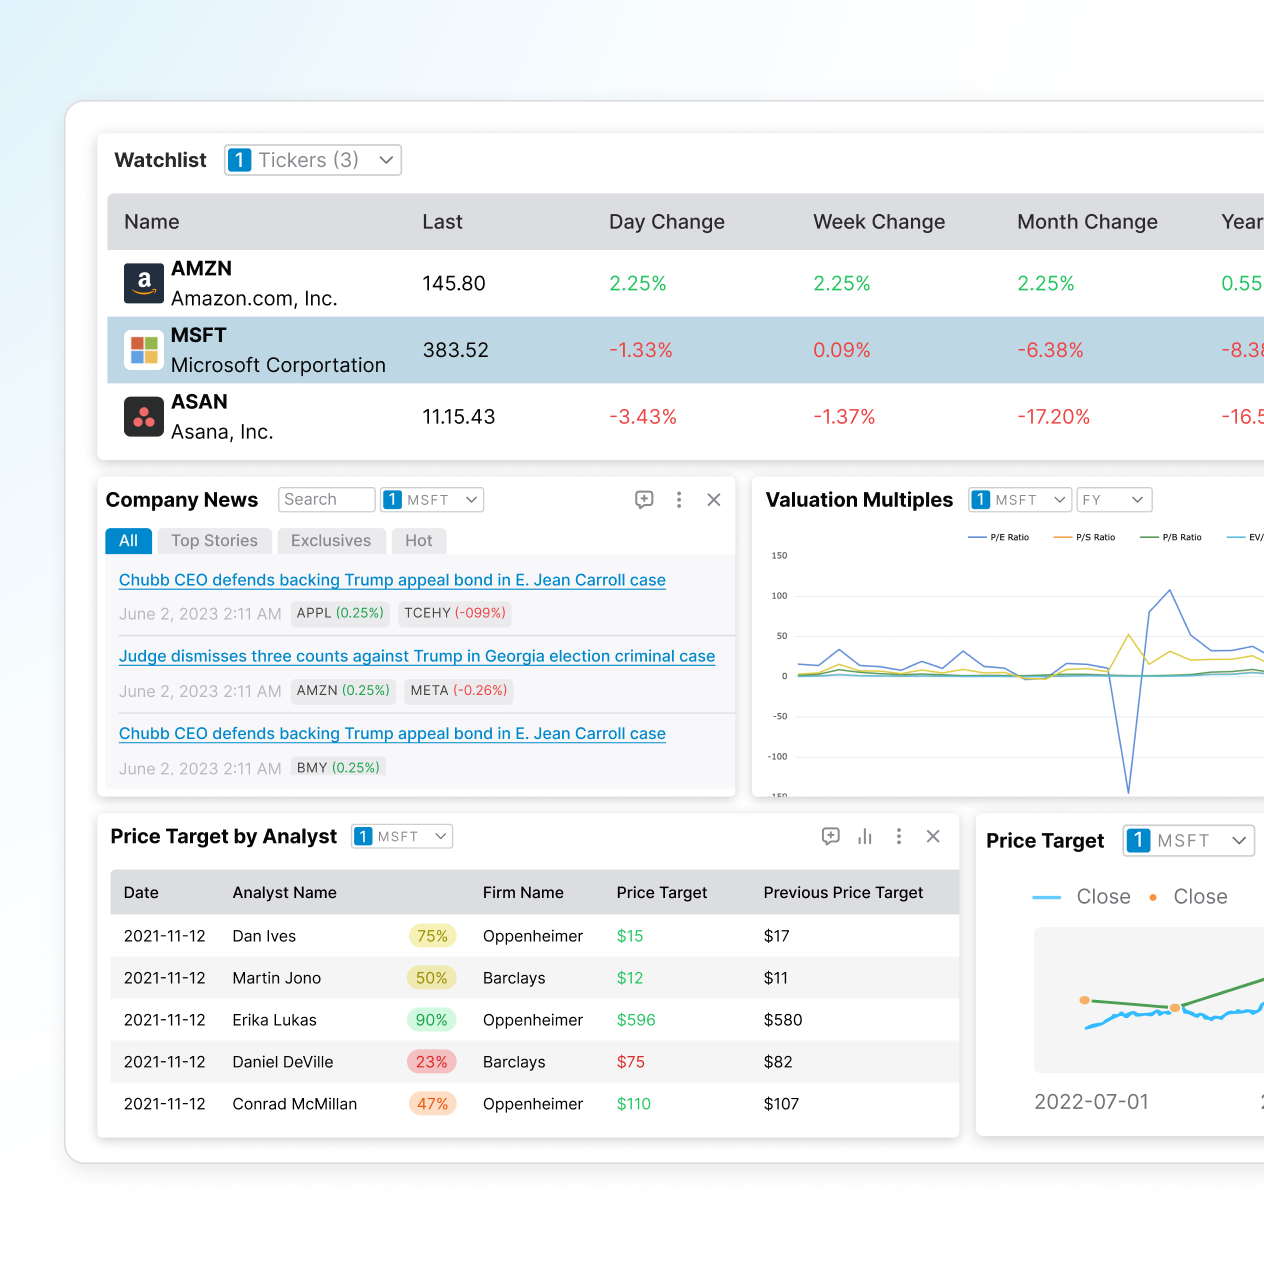Open Company News more options menu
This screenshot has height=1264, width=1264.
pos(679,500)
